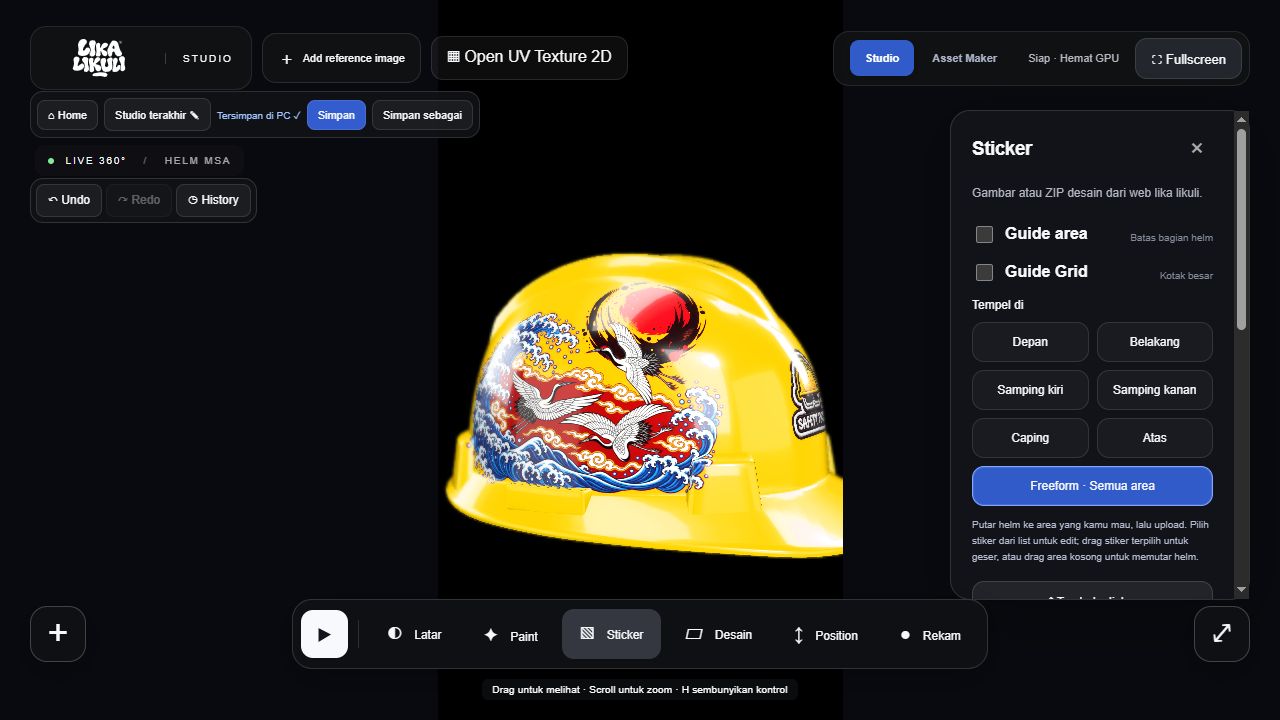1280x720 pixels.
Task: Choose Samping kiri placement
Action: pyautogui.click(x=1030, y=390)
